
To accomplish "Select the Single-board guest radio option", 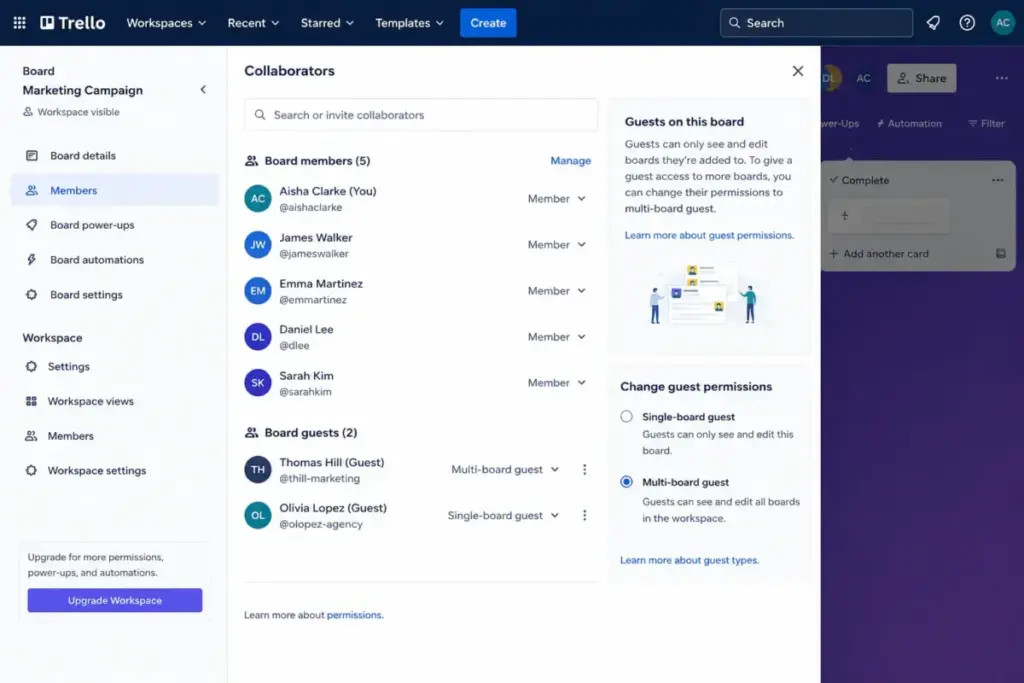I will [x=626, y=417].
